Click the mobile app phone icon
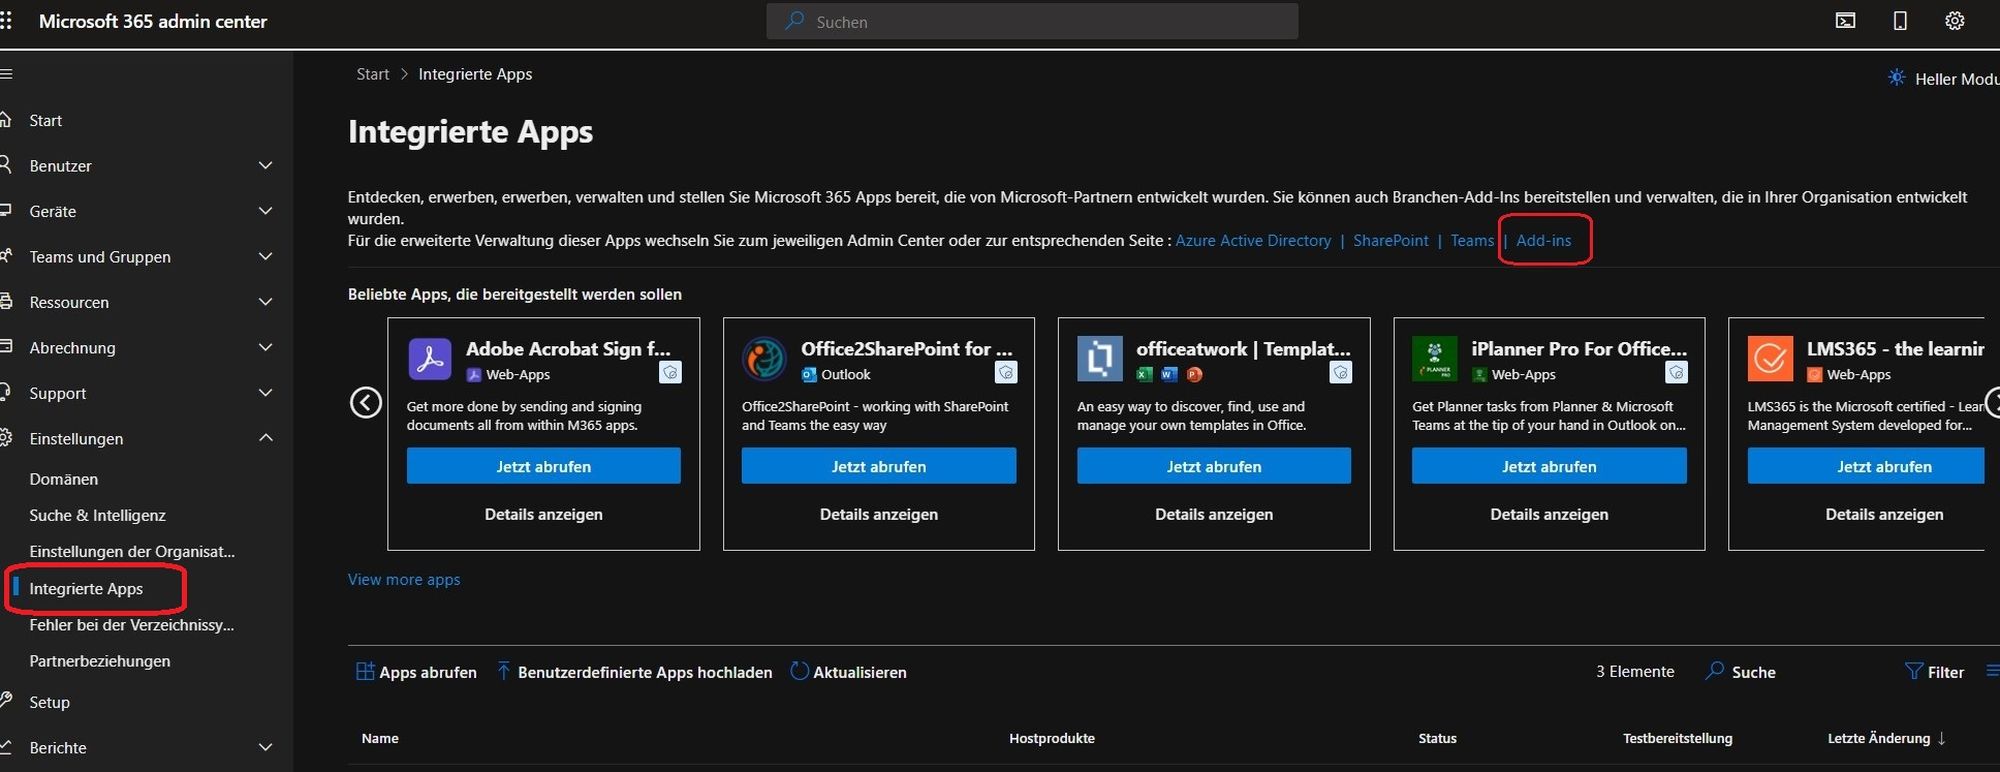The width and height of the screenshot is (2000, 772). (x=1900, y=21)
